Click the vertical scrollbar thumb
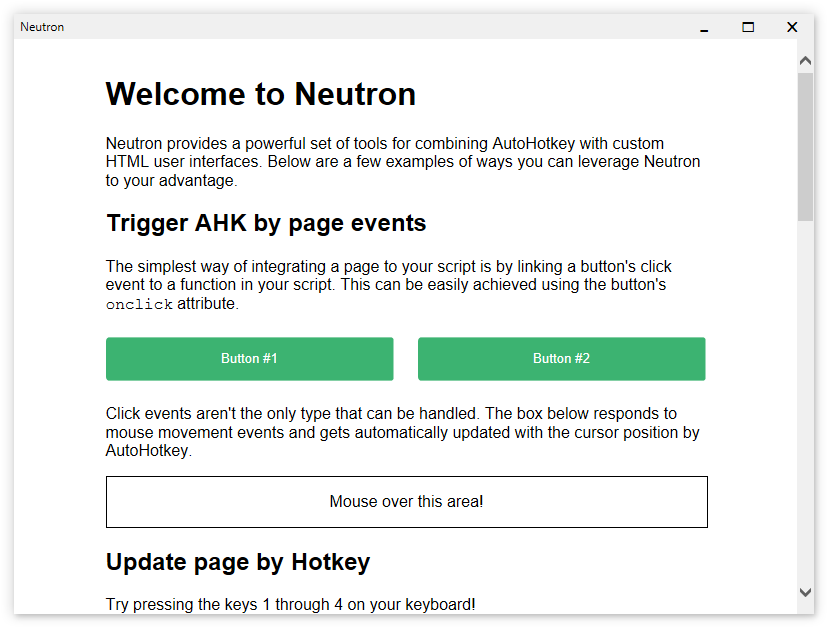This screenshot has height=629, width=831. pyautogui.click(x=805, y=147)
